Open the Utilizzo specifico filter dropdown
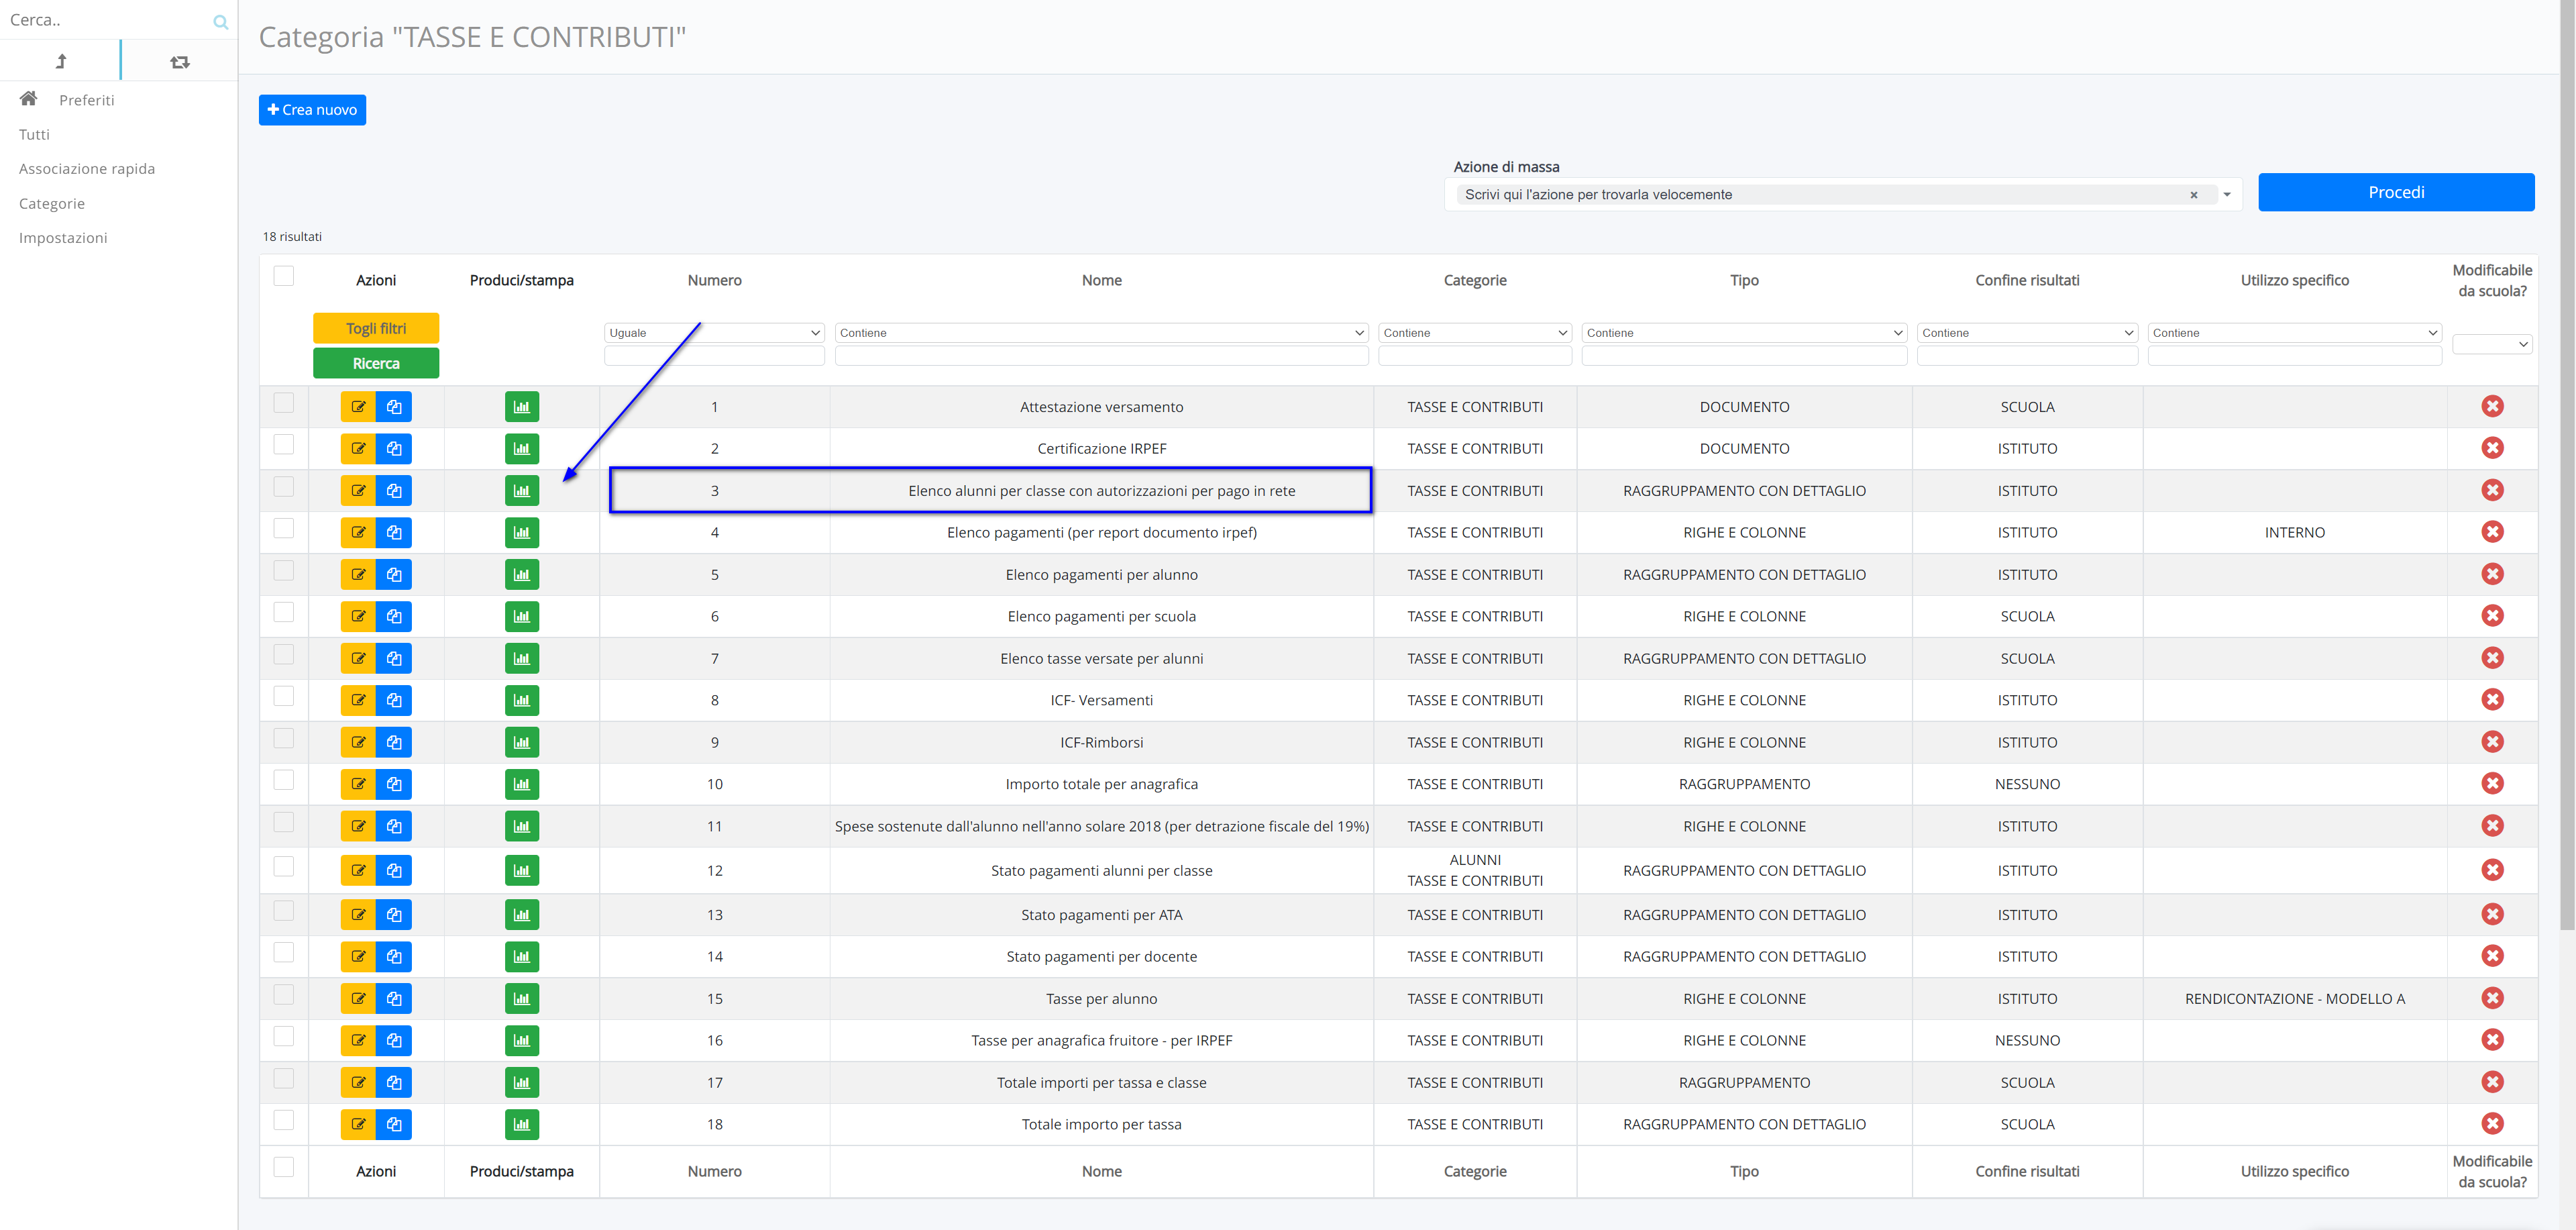 2294,333
